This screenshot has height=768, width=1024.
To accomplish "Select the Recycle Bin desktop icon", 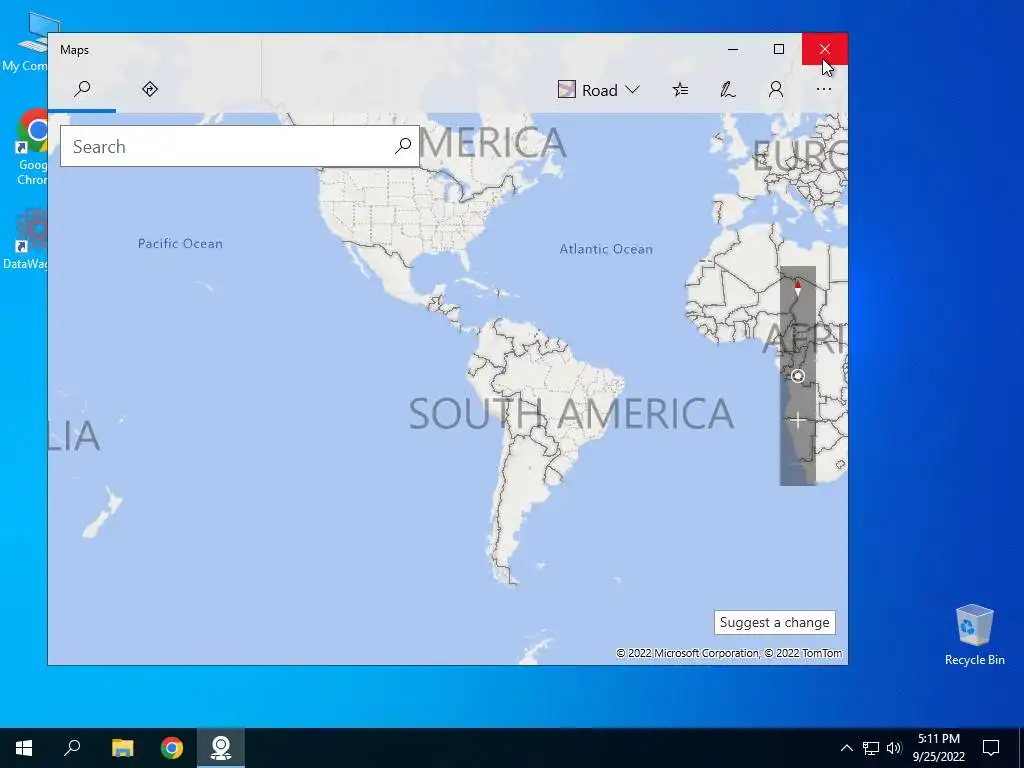I will click(x=974, y=635).
